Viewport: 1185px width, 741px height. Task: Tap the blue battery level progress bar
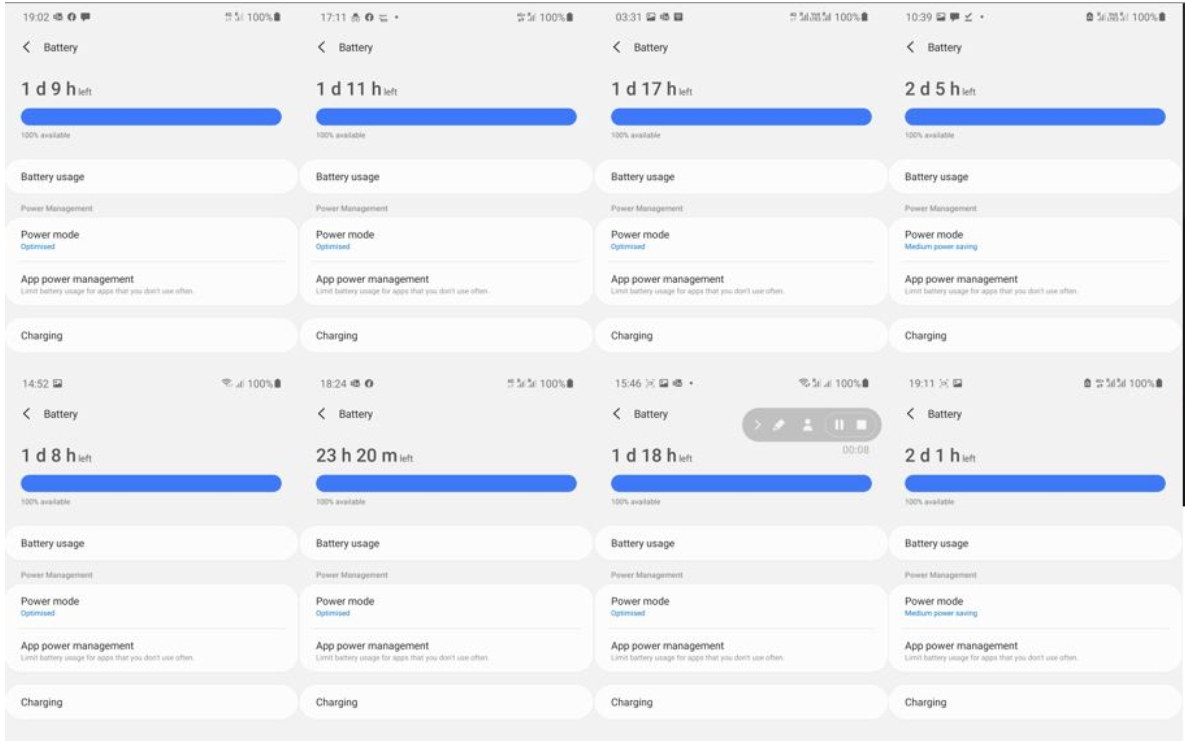click(x=148, y=115)
